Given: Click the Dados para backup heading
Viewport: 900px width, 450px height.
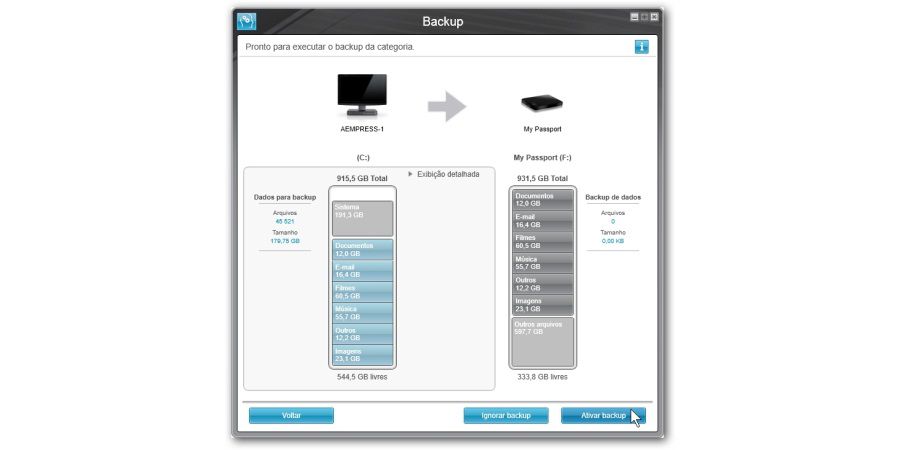Looking at the screenshot, I should click(285, 197).
